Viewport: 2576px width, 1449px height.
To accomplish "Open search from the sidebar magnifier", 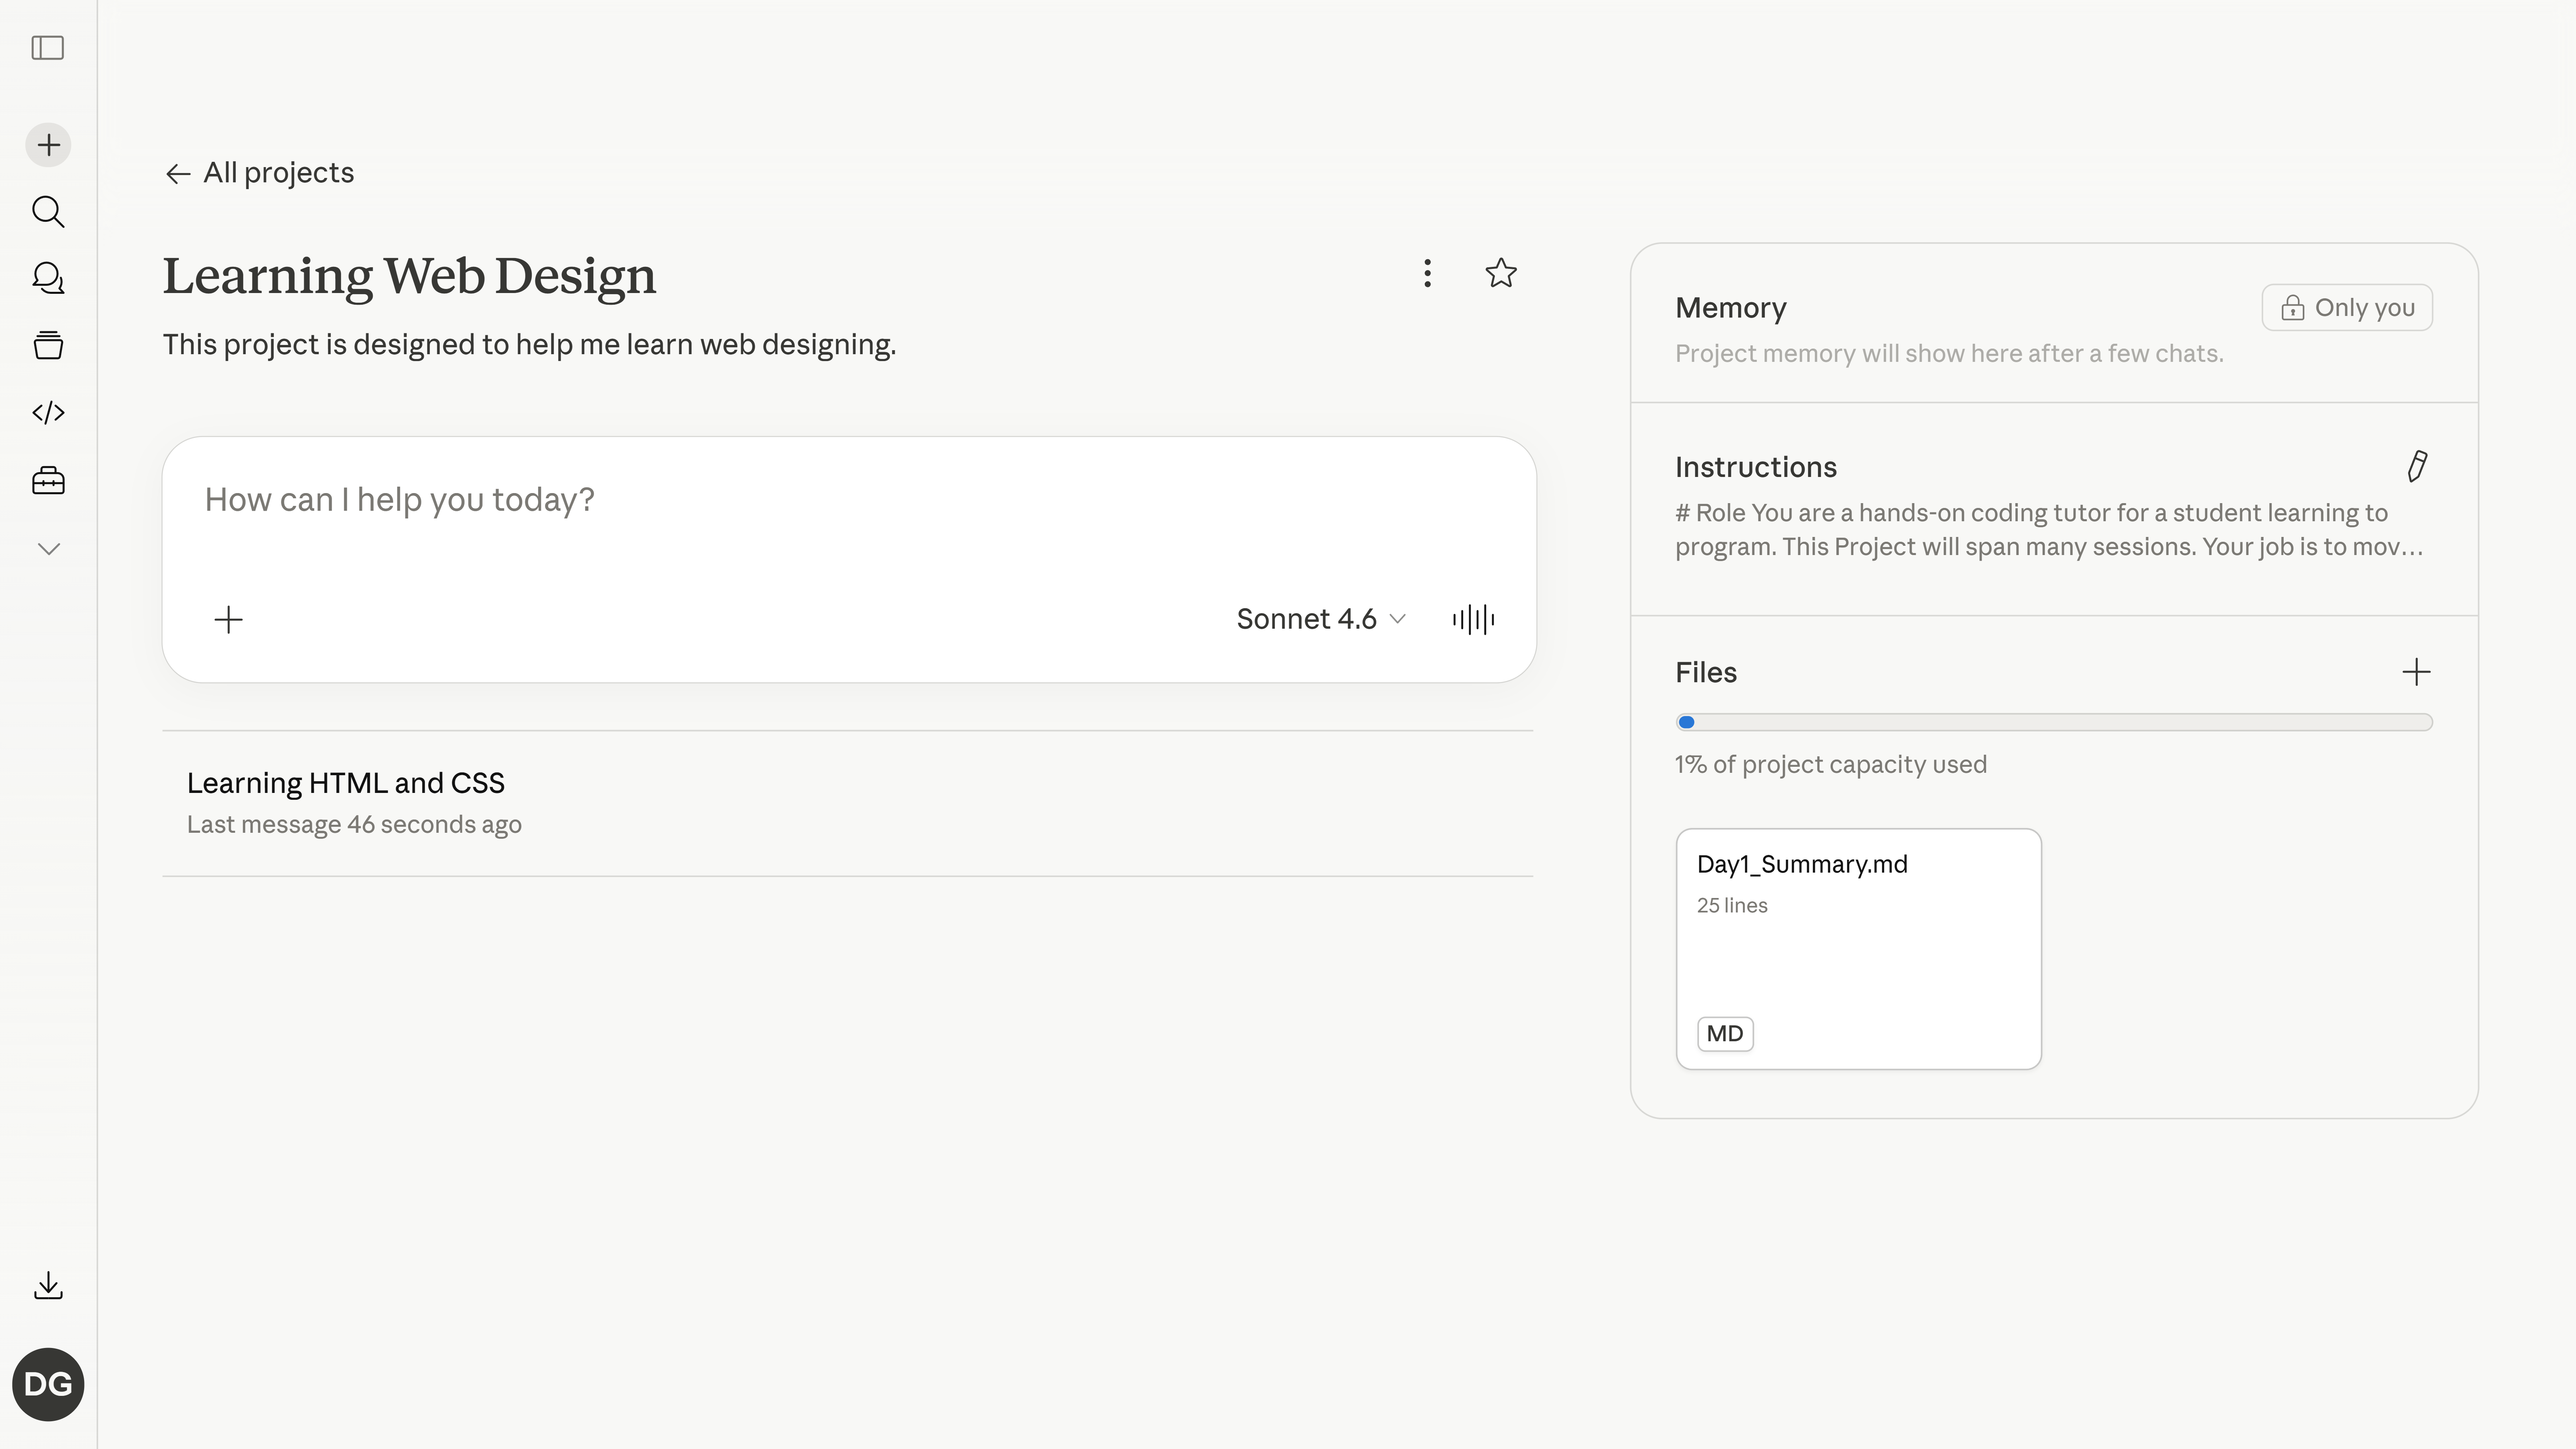I will 48,212.
